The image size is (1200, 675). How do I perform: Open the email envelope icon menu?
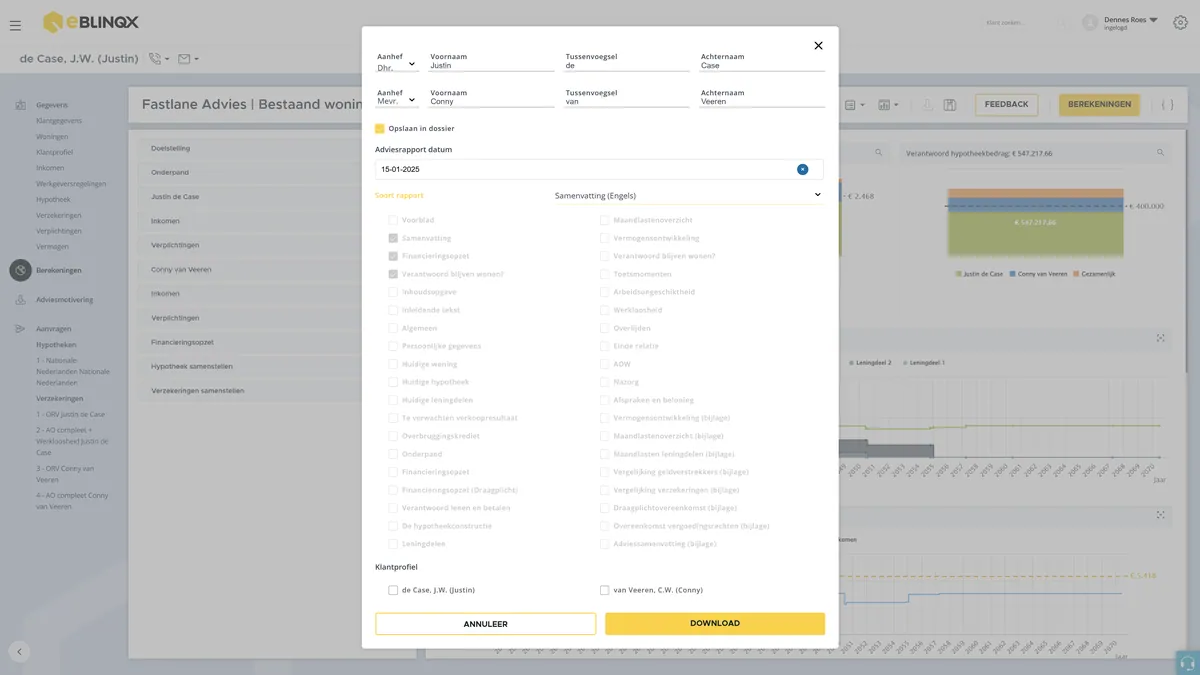(x=188, y=59)
